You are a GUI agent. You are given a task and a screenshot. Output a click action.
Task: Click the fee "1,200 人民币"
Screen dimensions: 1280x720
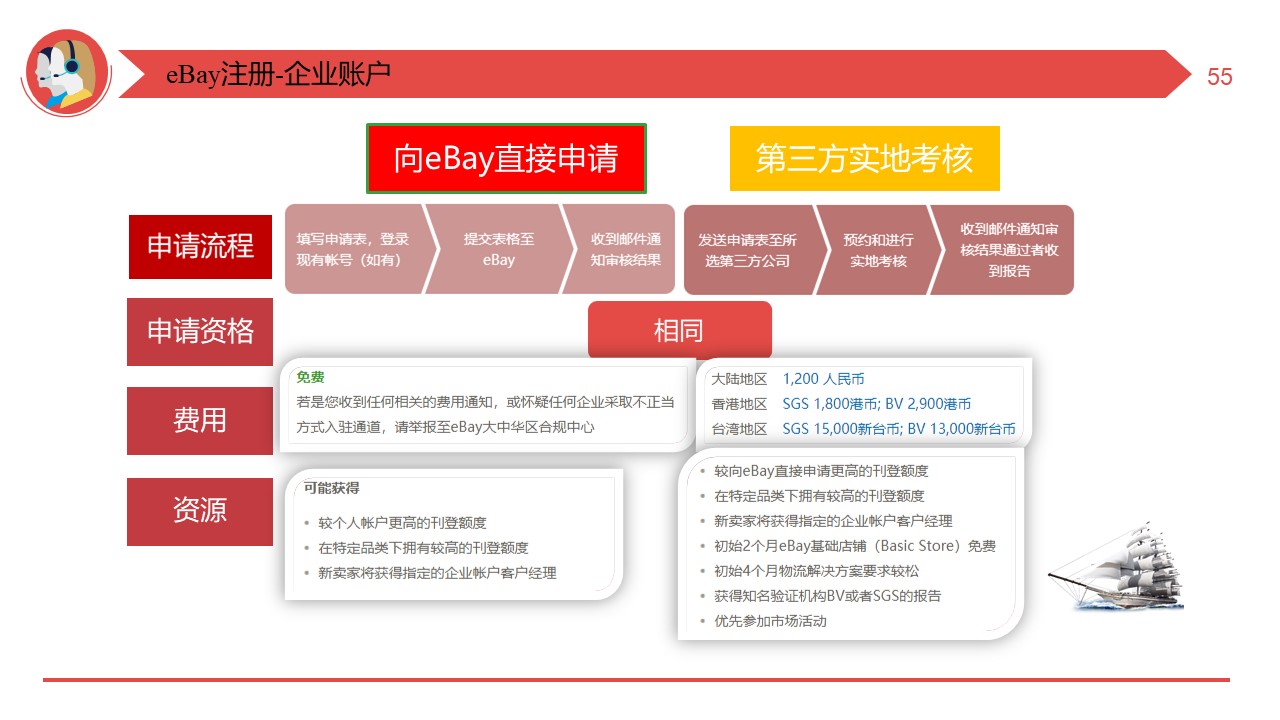[x=823, y=379]
